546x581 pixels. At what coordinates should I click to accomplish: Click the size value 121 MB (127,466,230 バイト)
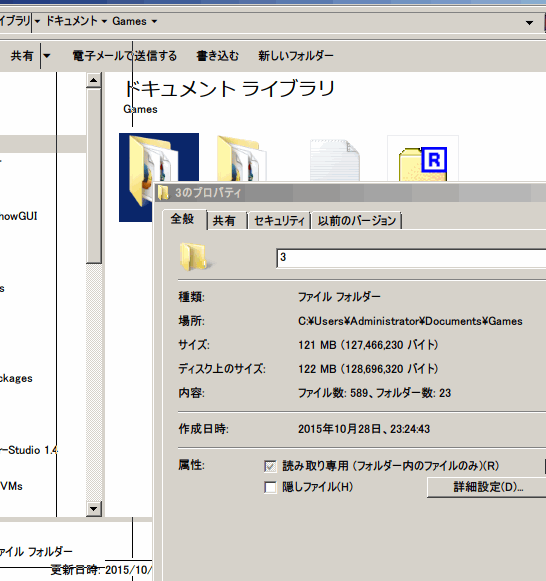pos(368,345)
